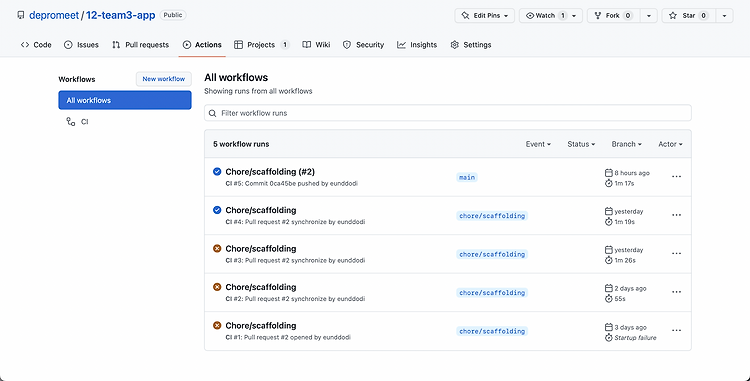Click the New workflow button
This screenshot has width=750, height=381.
(164, 79)
